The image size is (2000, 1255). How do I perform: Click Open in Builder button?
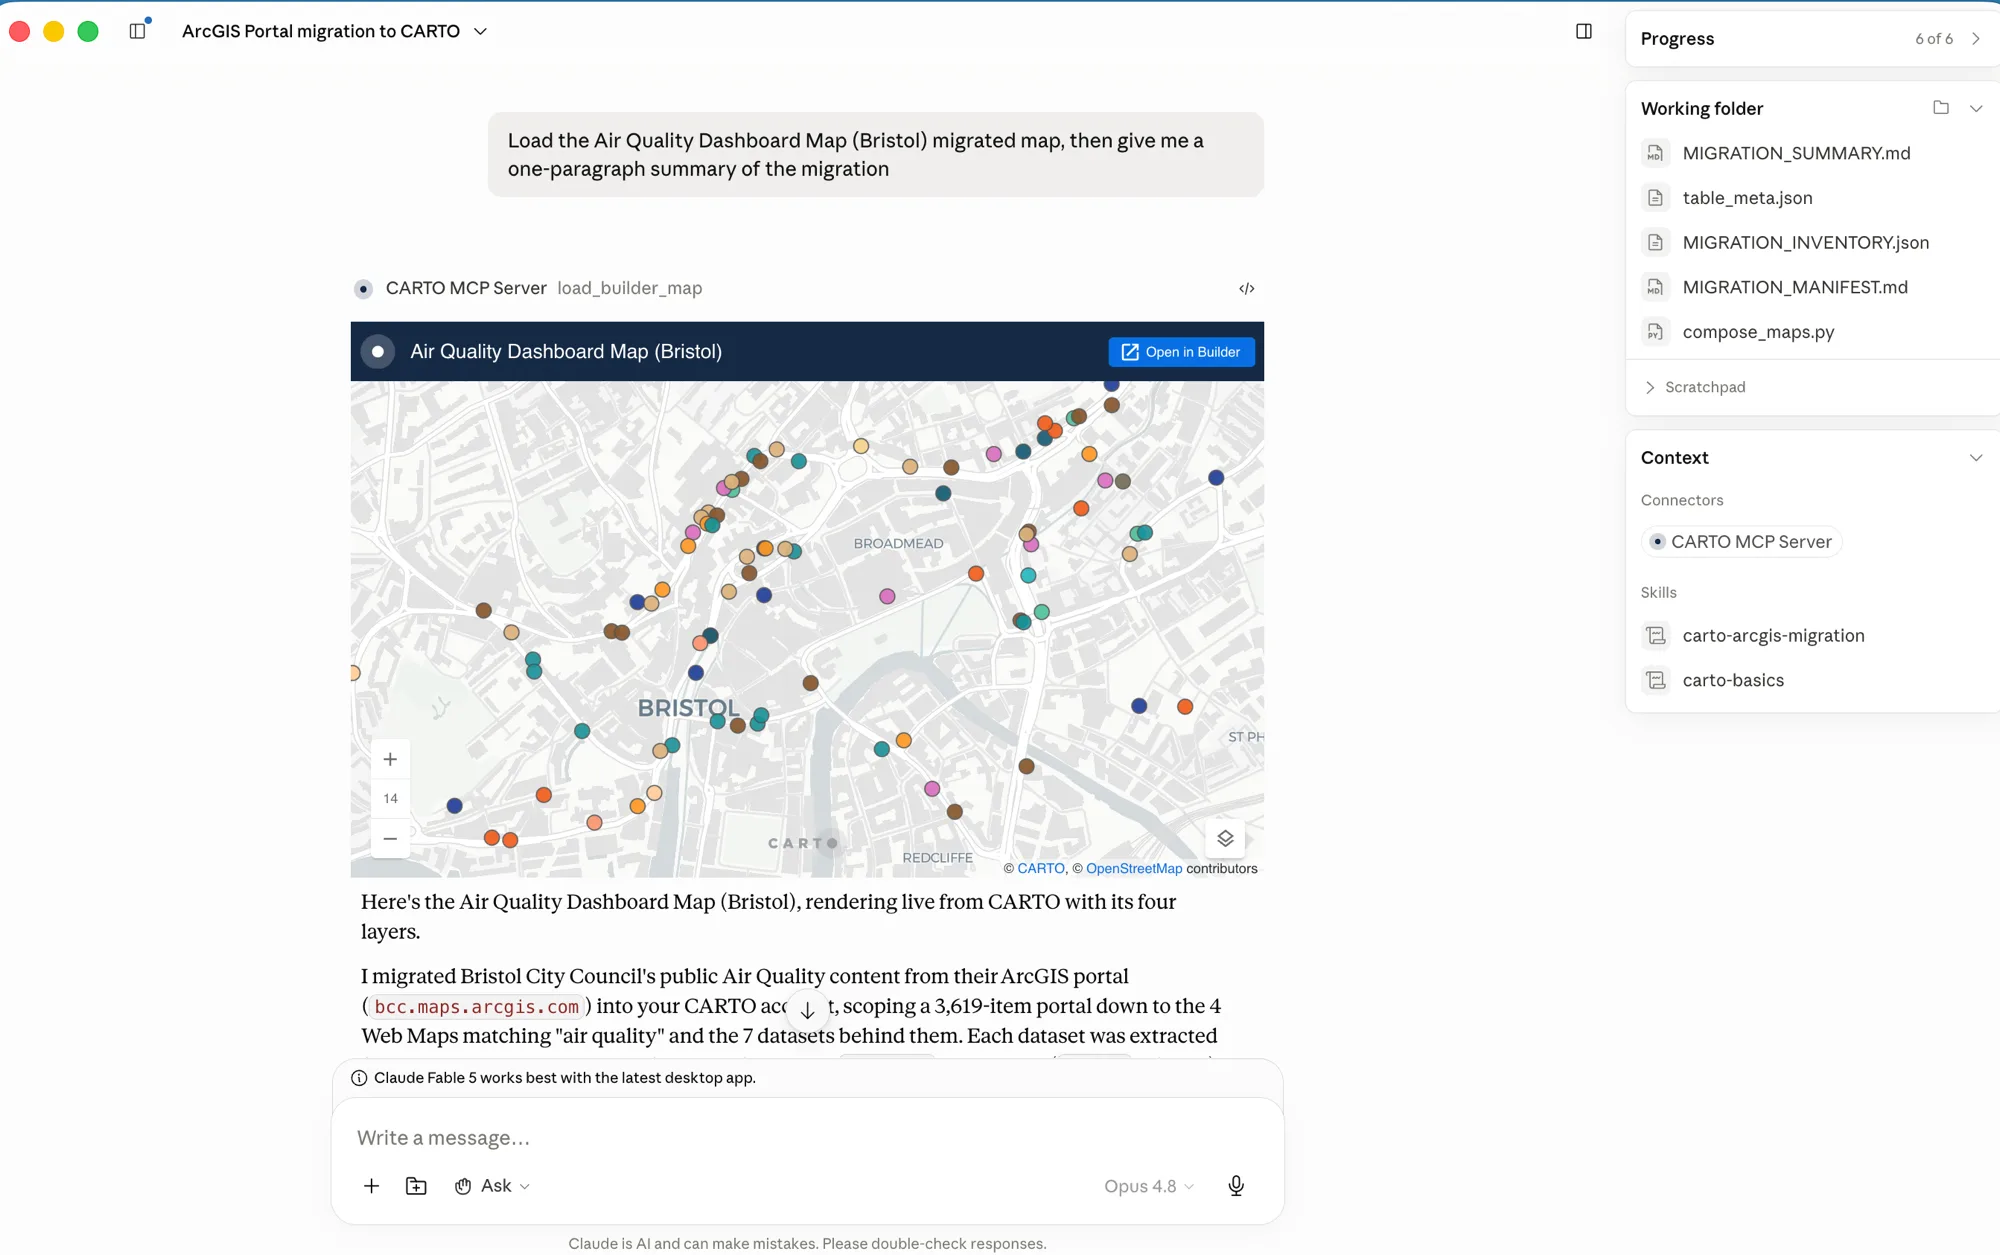1181,352
